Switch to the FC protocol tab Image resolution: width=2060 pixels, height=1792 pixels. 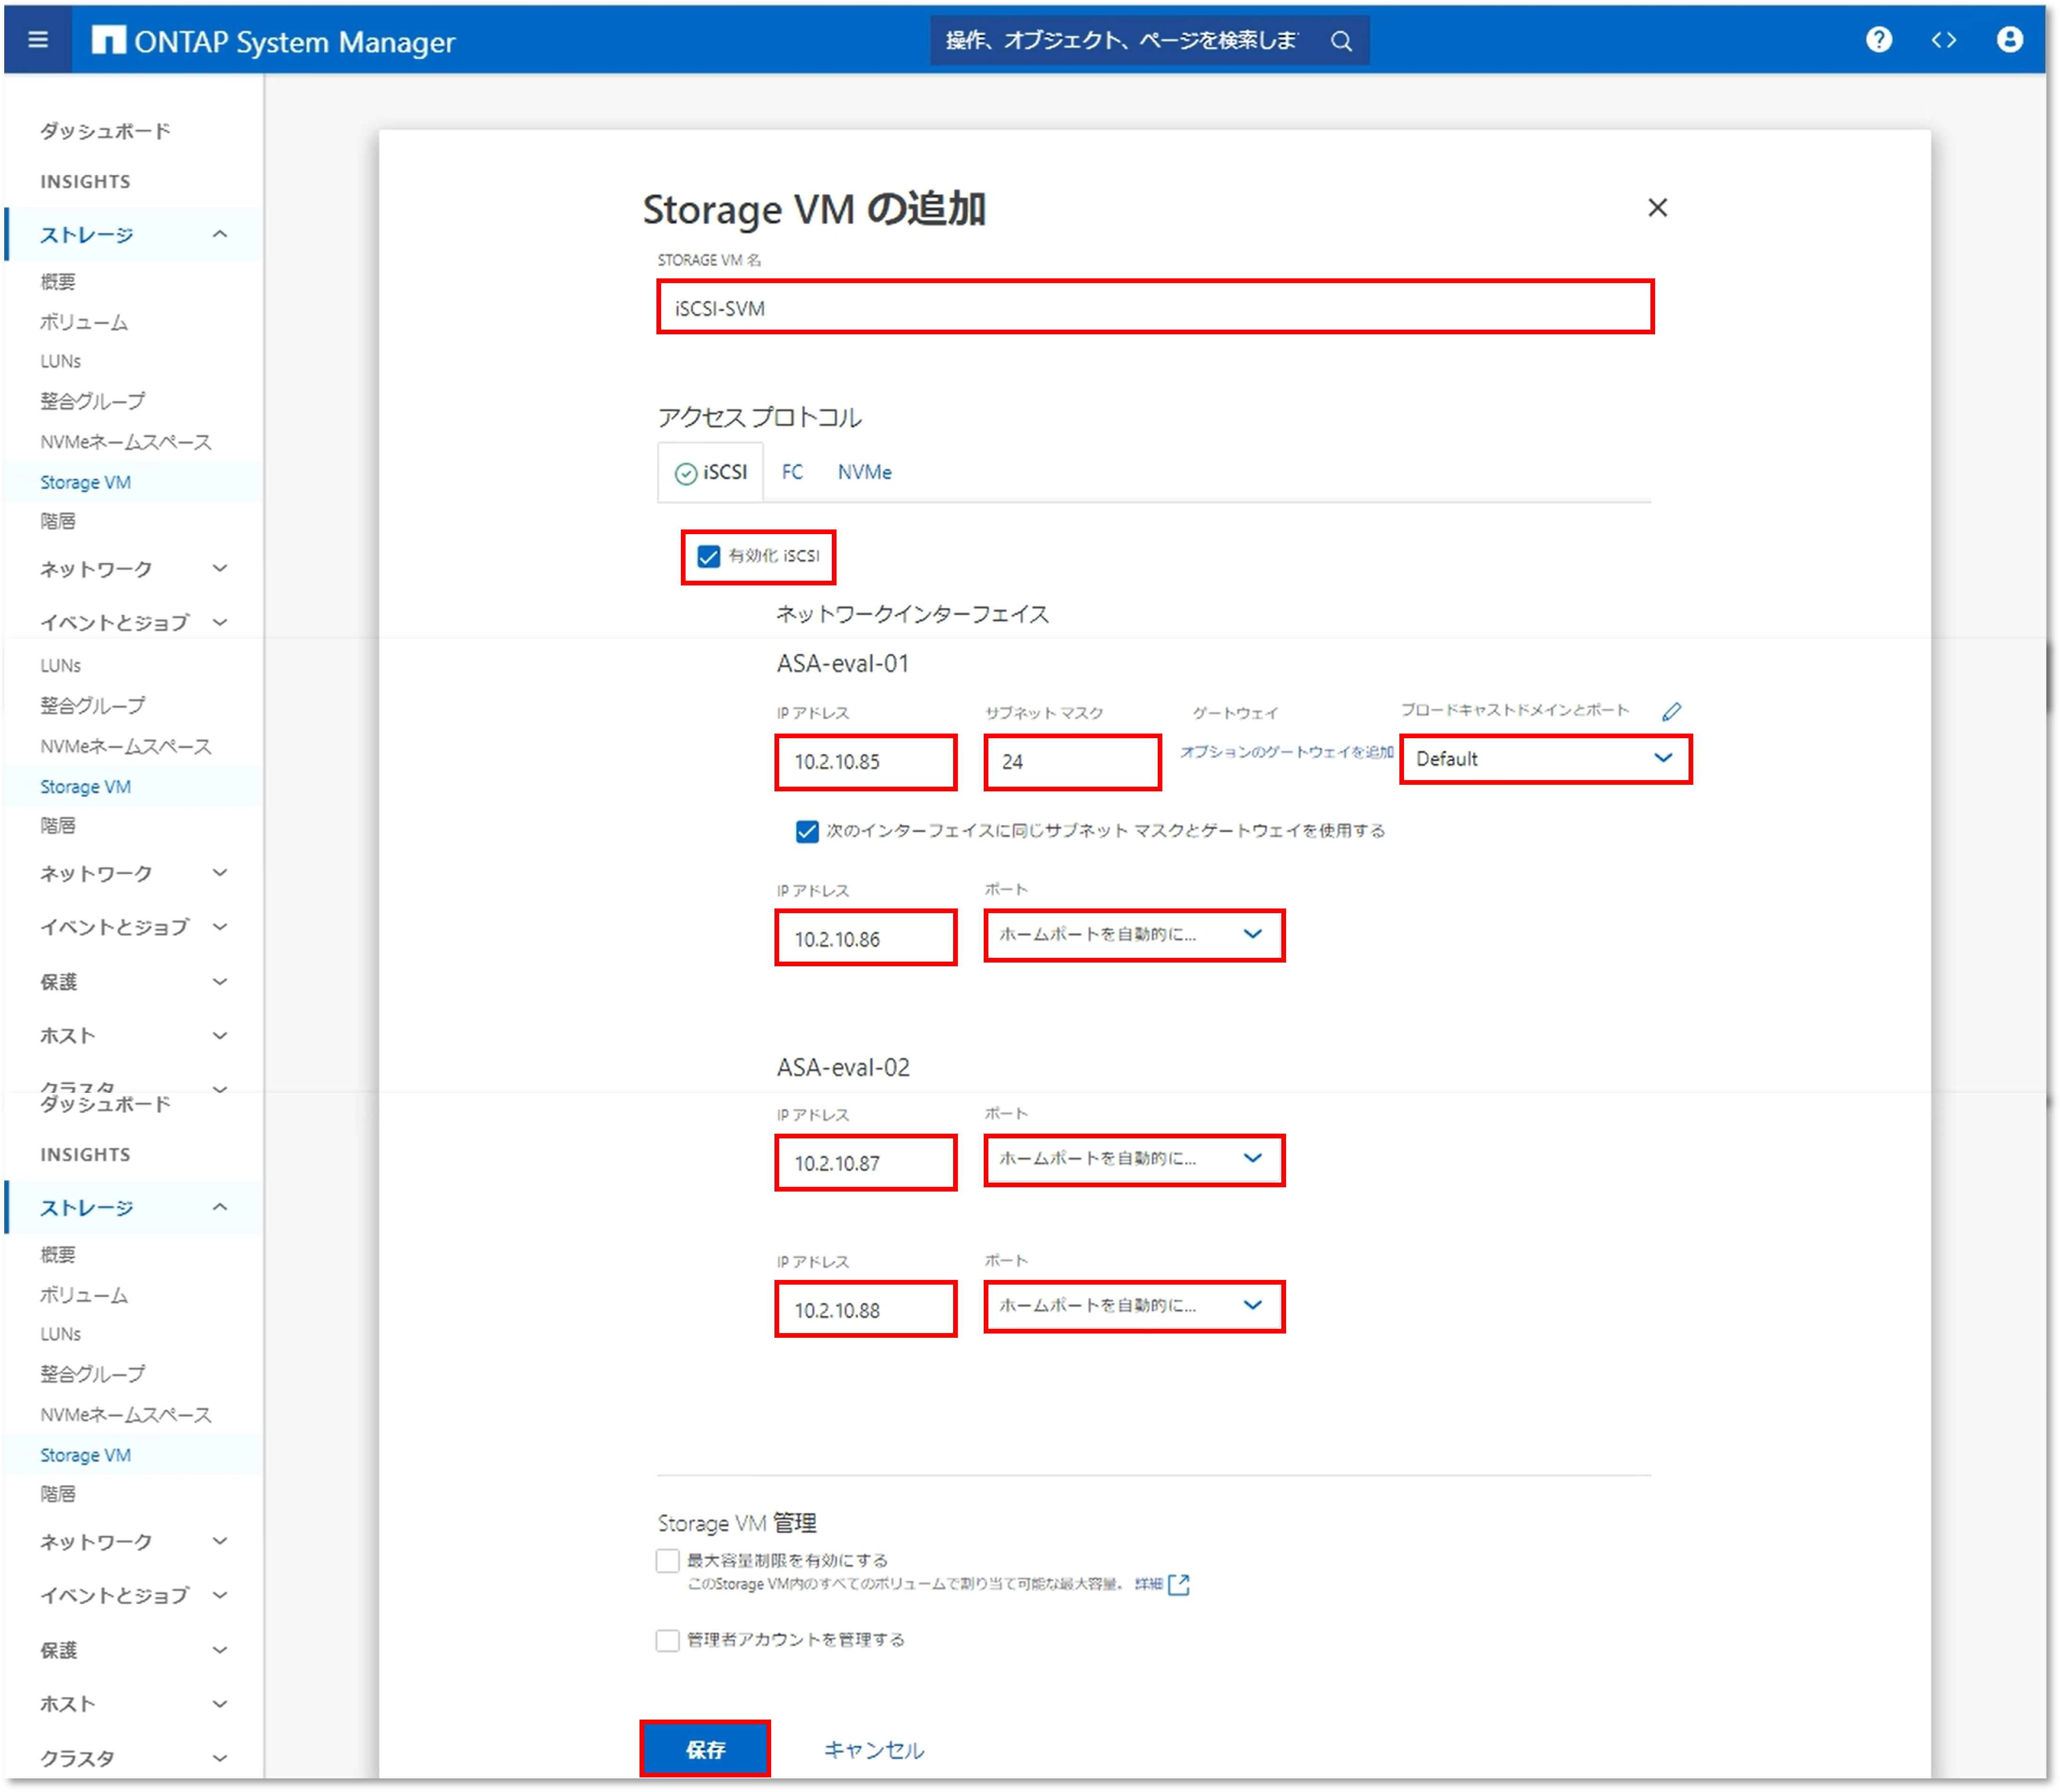click(x=792, y=473)
